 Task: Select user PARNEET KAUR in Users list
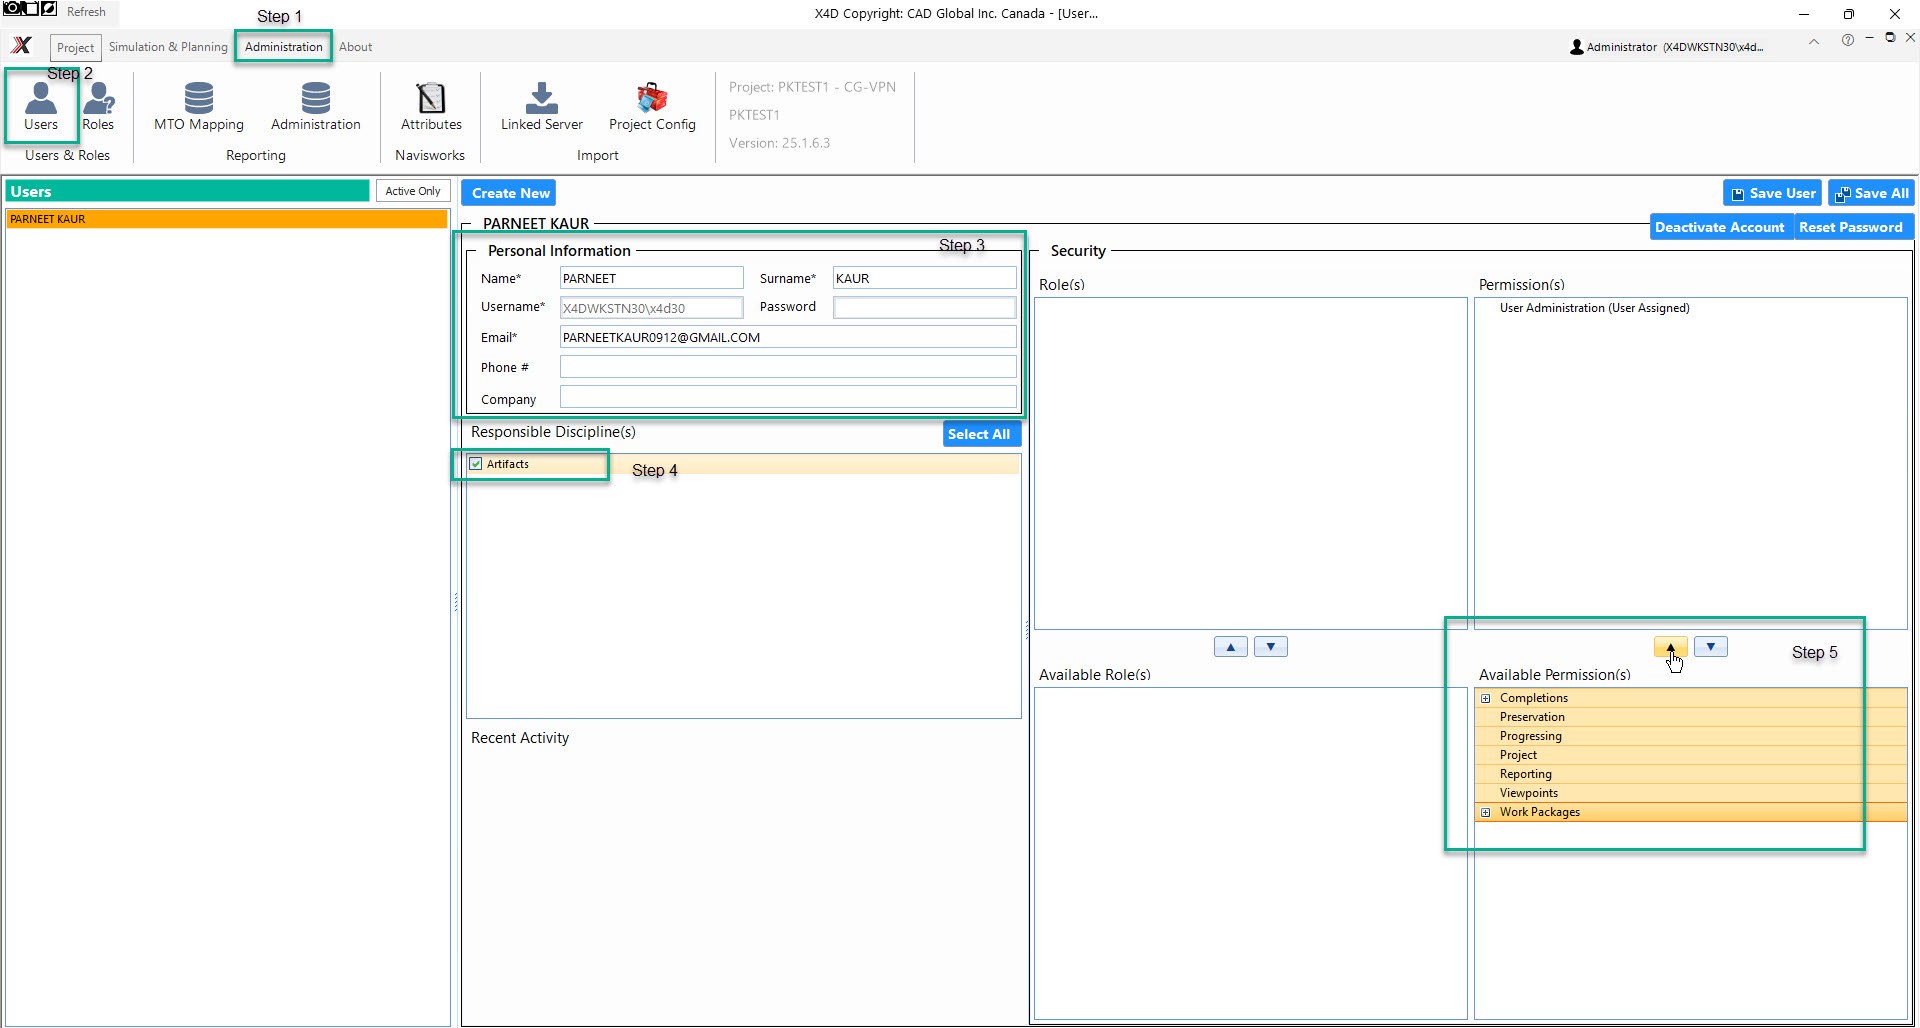[227, 219]
